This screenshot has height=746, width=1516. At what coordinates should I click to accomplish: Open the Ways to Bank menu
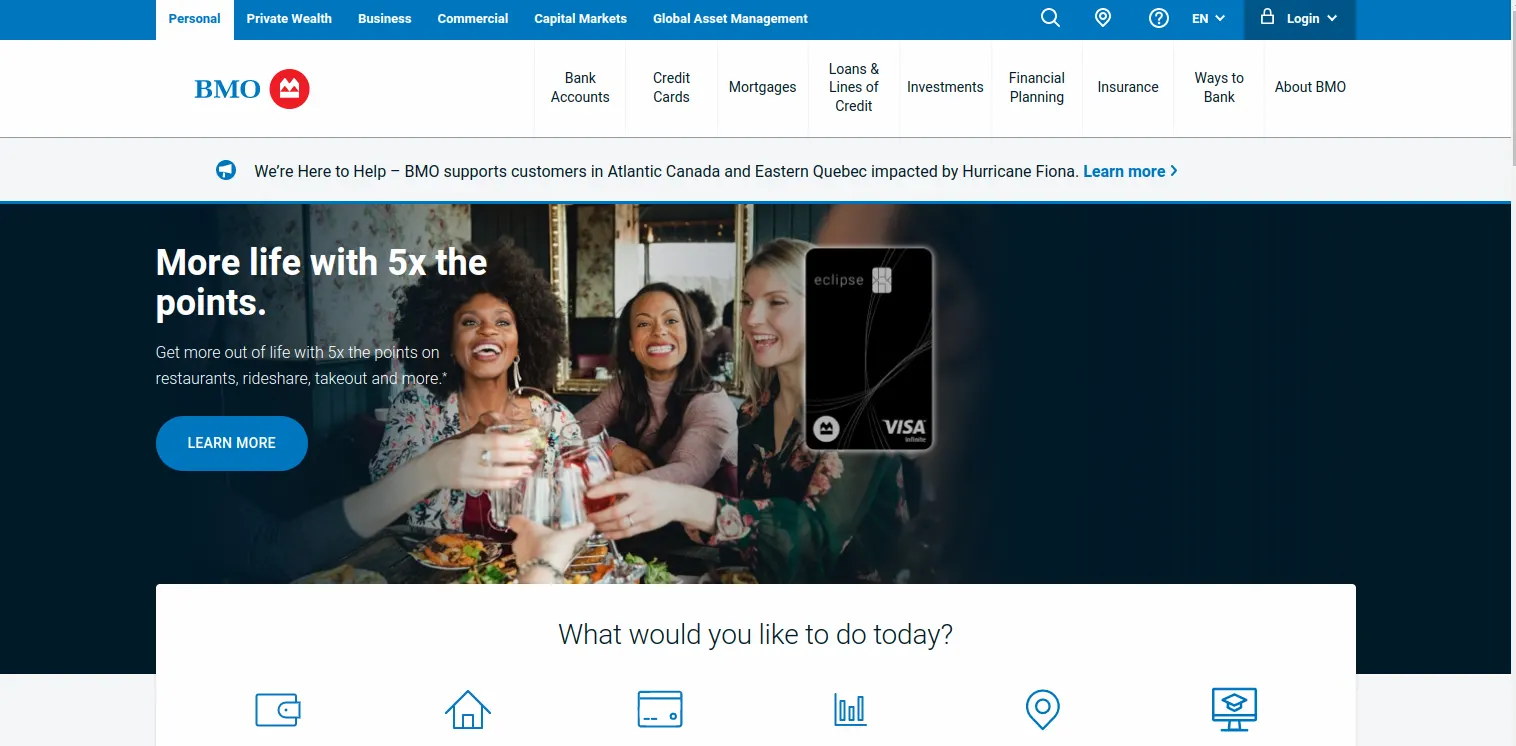pos(1219,88)
